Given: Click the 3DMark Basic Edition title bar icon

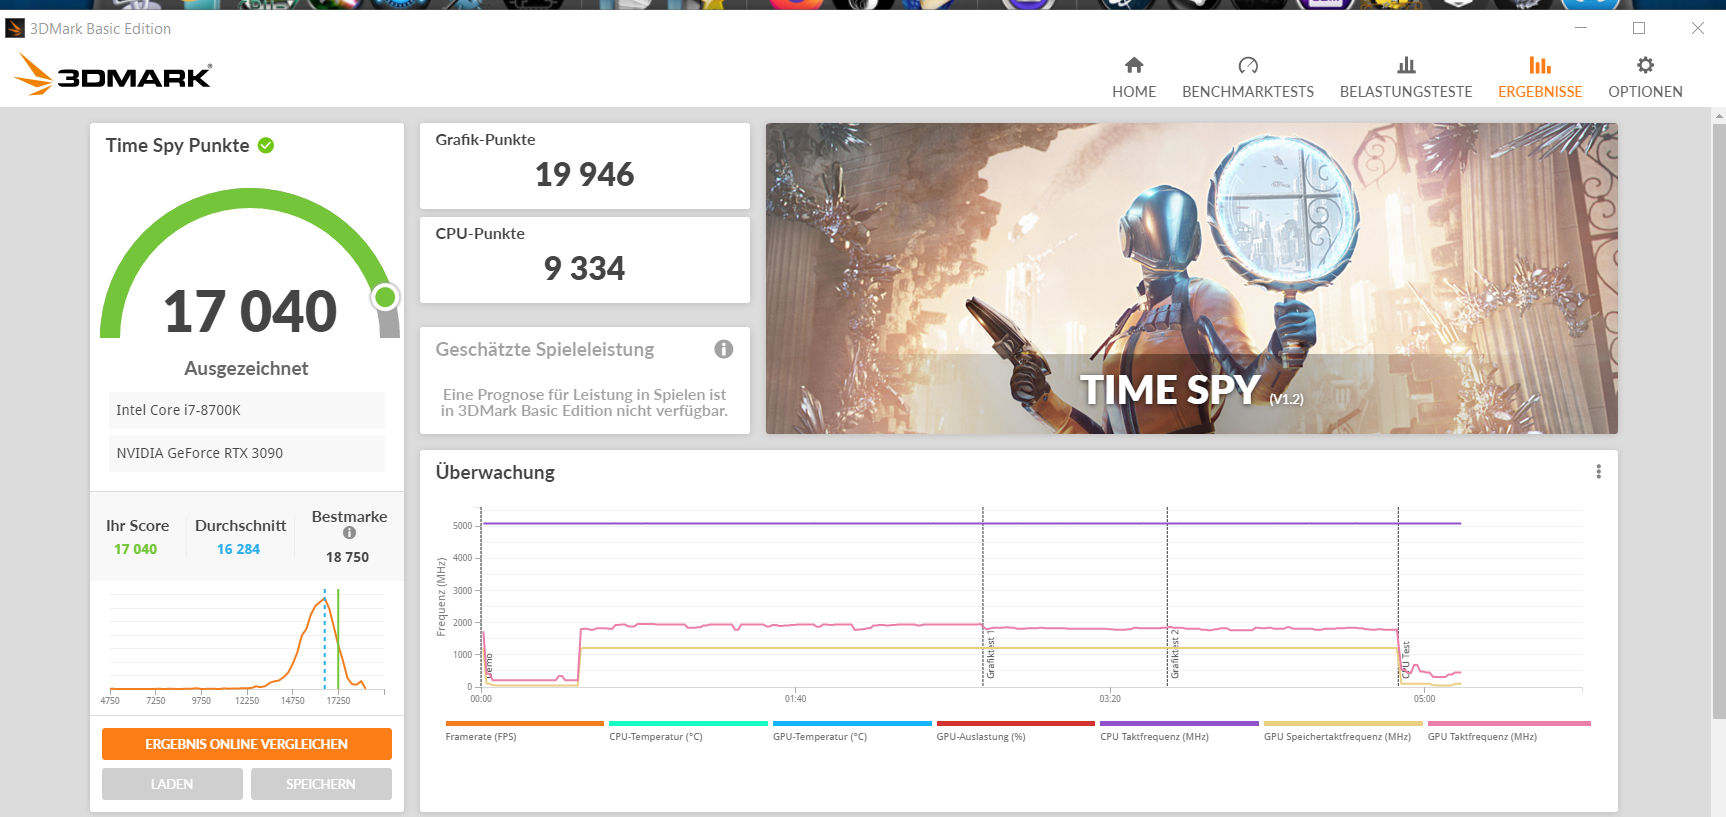Looking at the screenshot, I should click(15, 28).
